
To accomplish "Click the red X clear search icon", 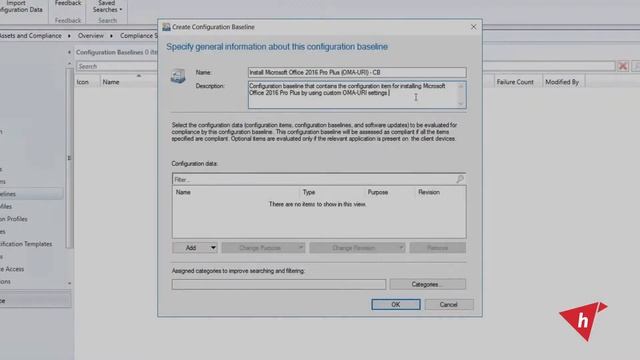I will click(623, 66).
